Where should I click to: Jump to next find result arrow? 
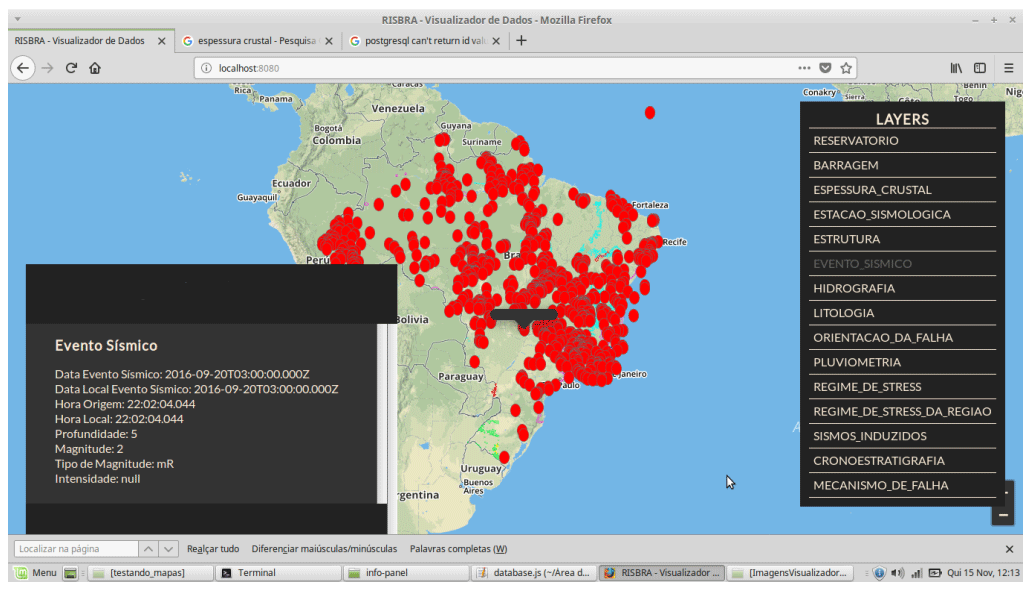click(168, 549)
